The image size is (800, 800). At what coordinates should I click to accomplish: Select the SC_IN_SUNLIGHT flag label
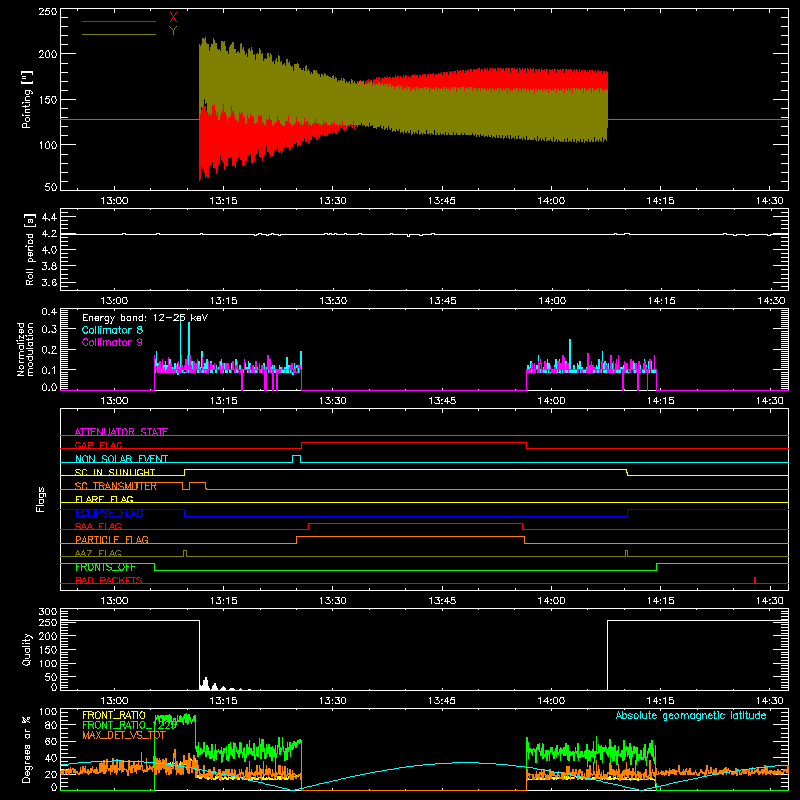115,472
